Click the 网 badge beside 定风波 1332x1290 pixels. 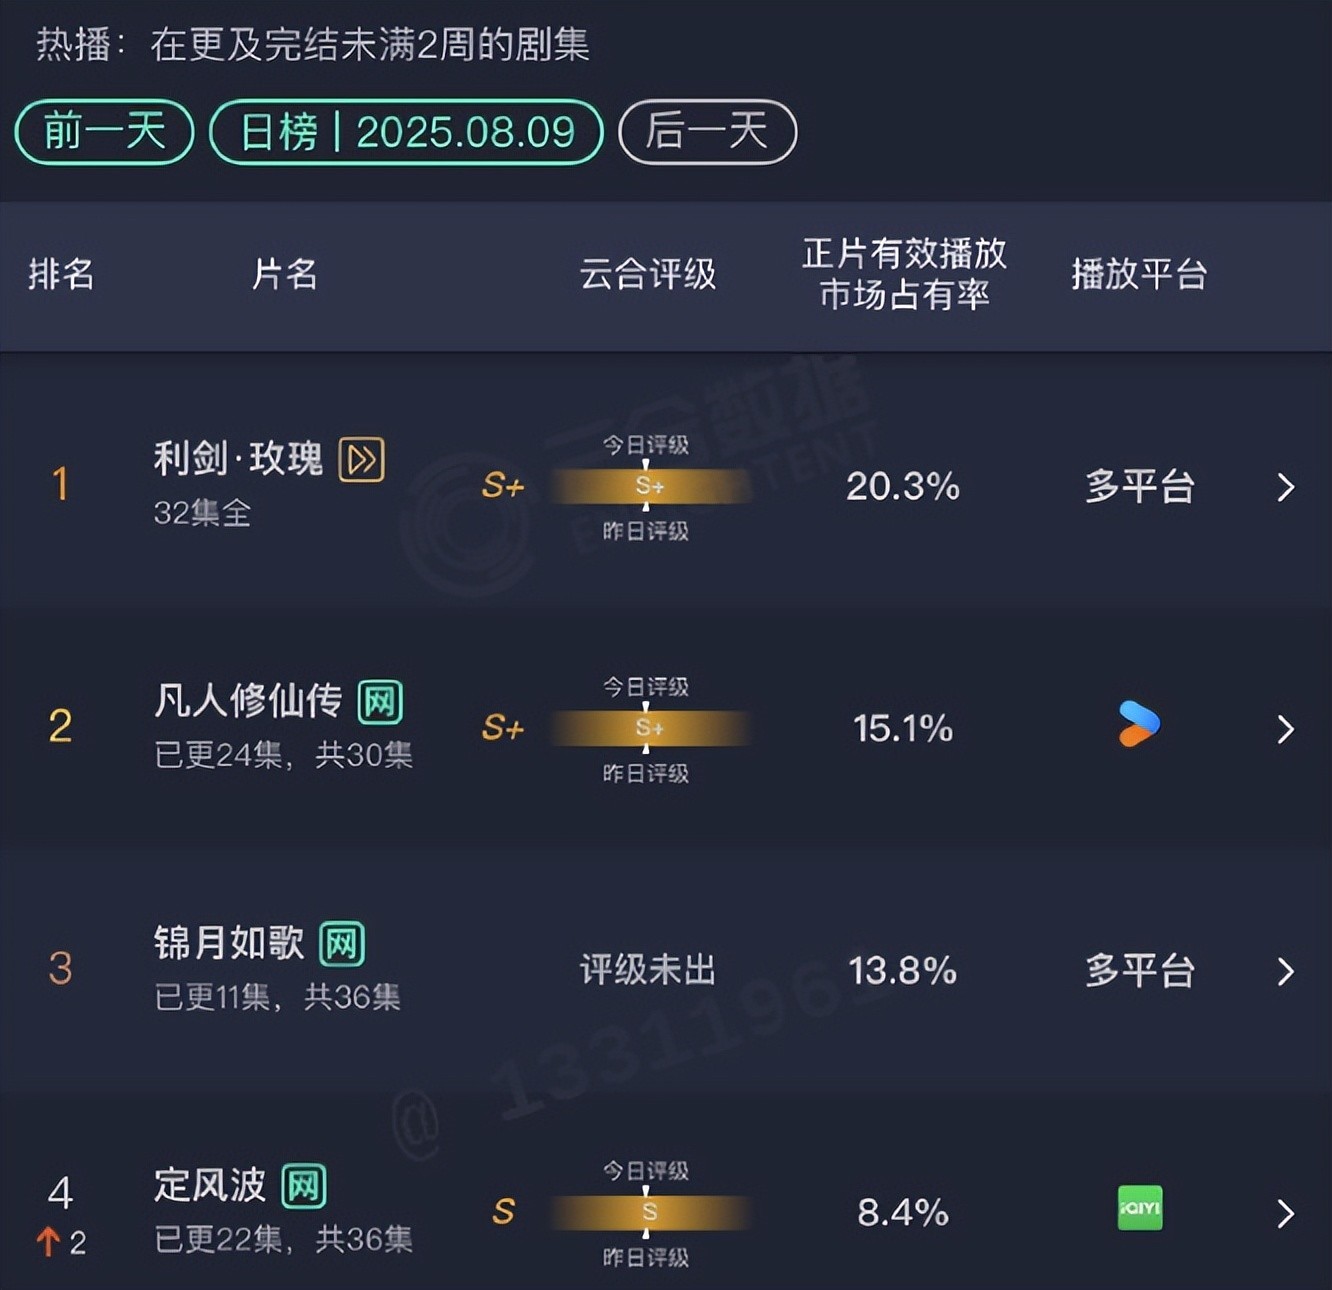click(304, 1186)
